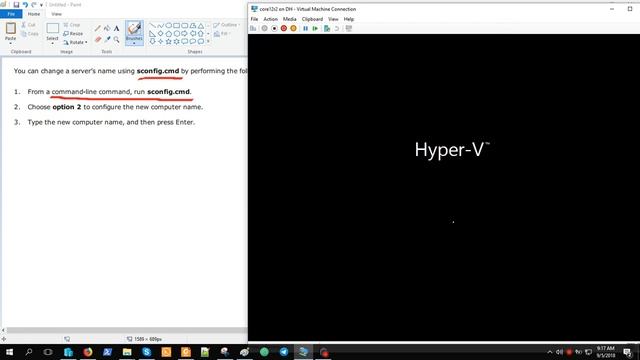Viewport: 640px width, 360px height.
Task: Pick the triangle shape in Shapes gallery
Action: (x=201, y=26)
